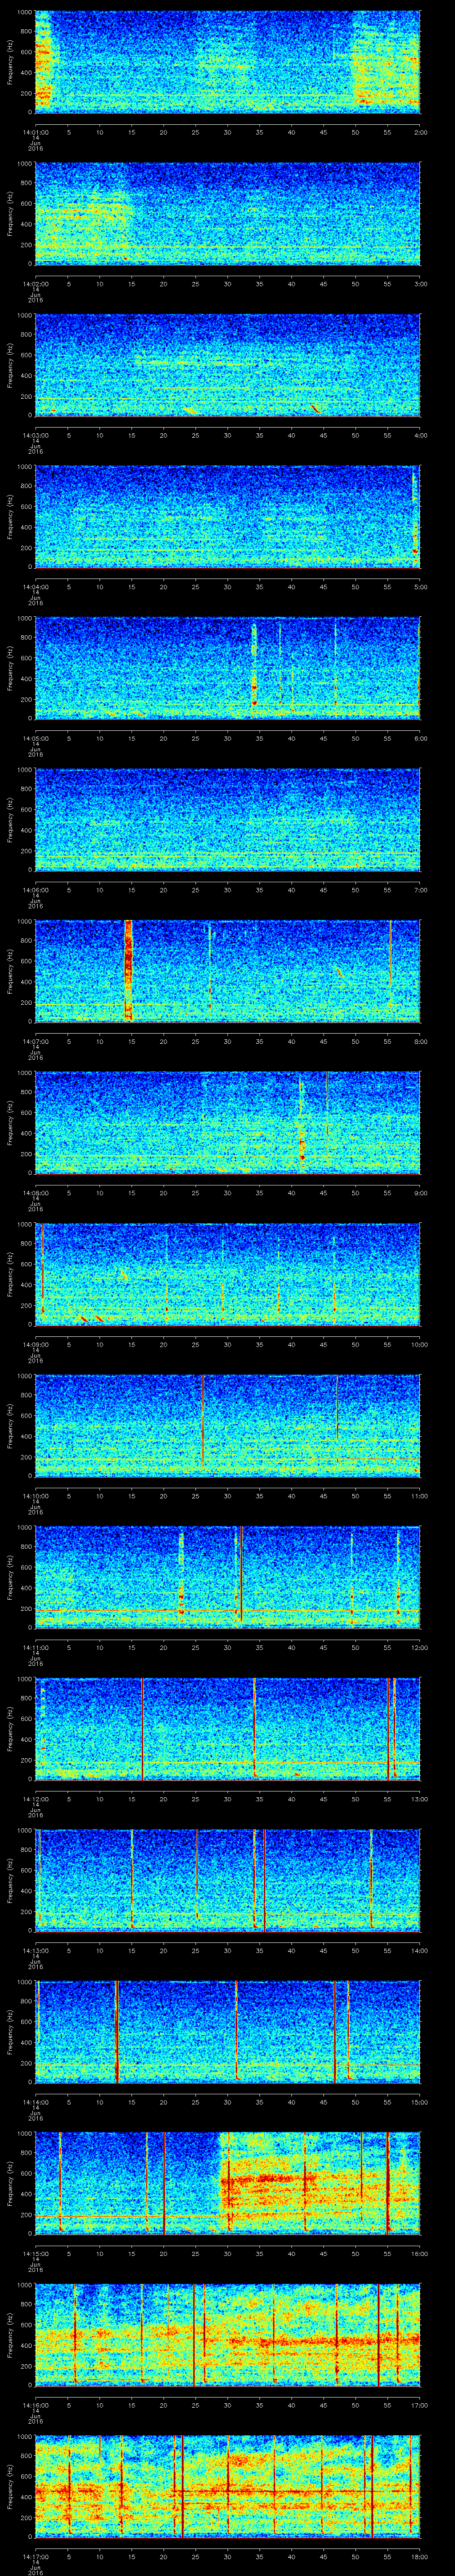
Task: Click the red line near 13 seconds in 14:14:00 panel
Action: [x=117, y=2030]
